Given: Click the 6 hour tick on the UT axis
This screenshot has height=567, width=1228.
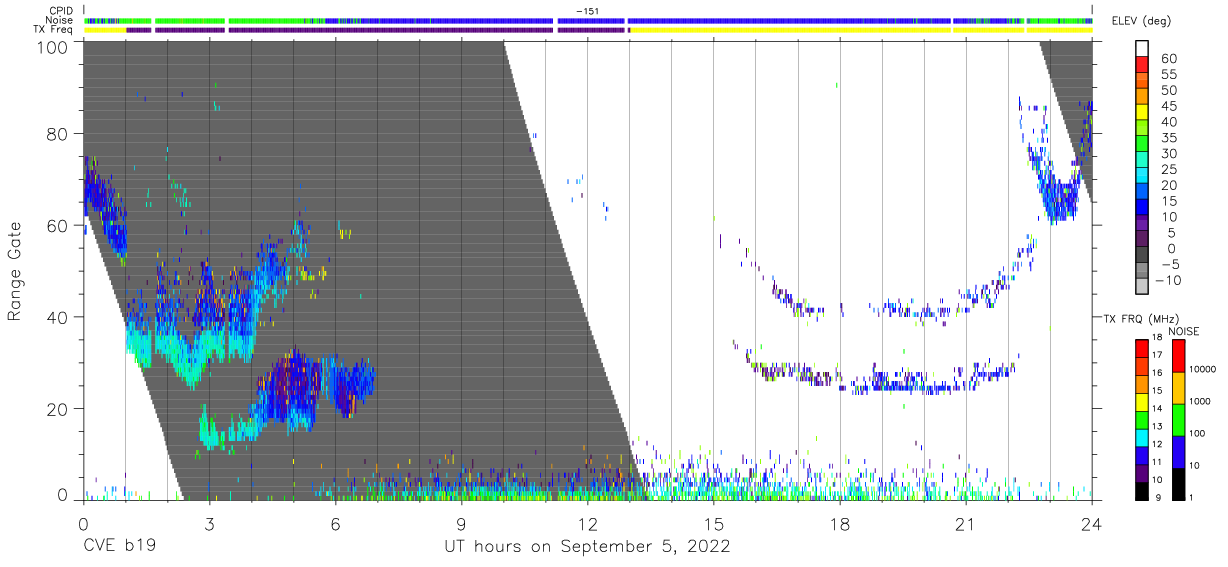Looking at the screenshot, I should pyautogui.click(x=335, y=523).
